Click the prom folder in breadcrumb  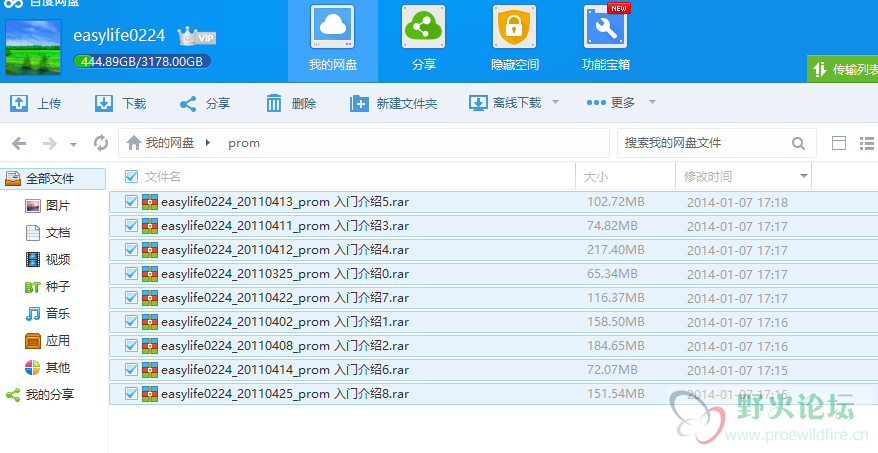click(244, 143)
